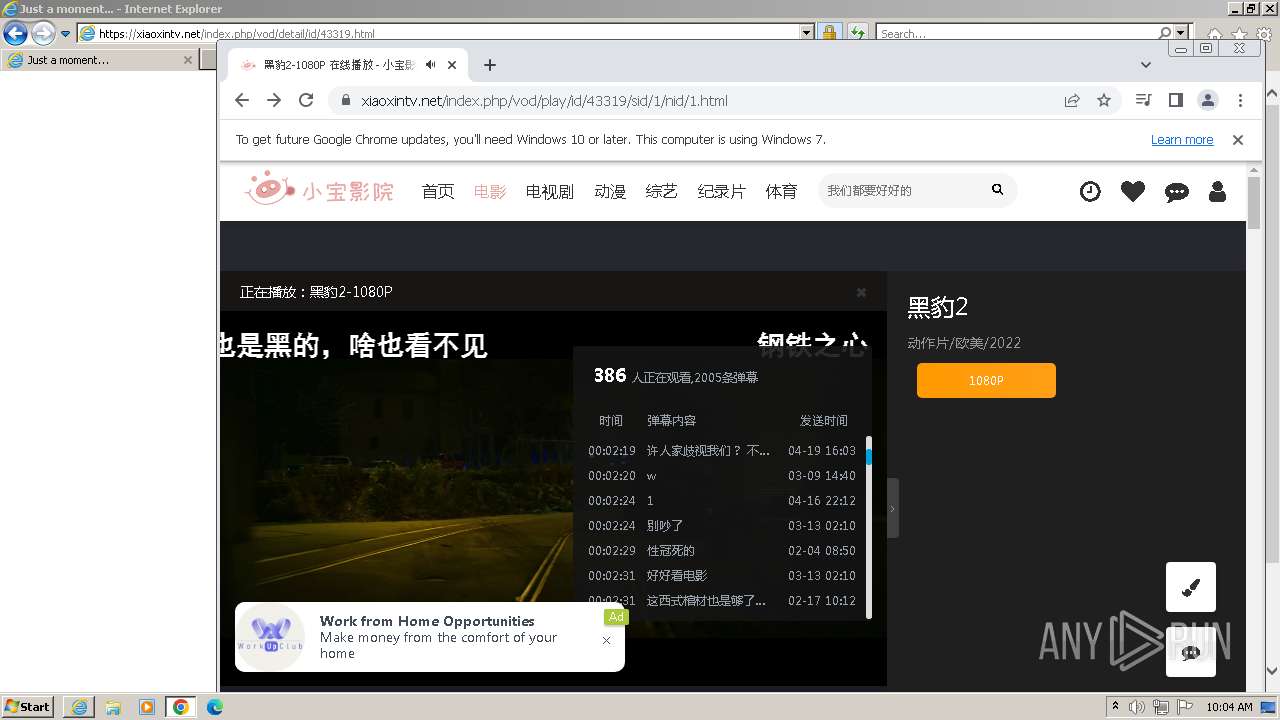Click Internet Explorer security lock icon
1280x720 pixels.
pyautogui.click(x=829, y=33)
